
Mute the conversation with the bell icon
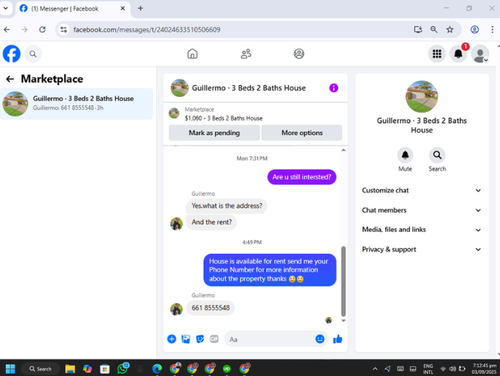[x=405, y=155]
